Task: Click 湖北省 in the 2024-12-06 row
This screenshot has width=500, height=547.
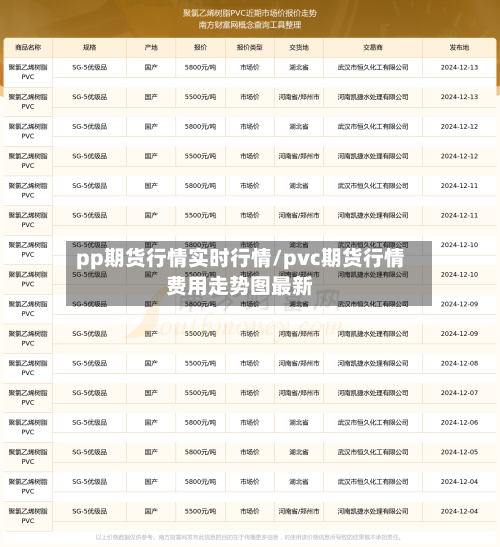Action: tap(299, 422)
